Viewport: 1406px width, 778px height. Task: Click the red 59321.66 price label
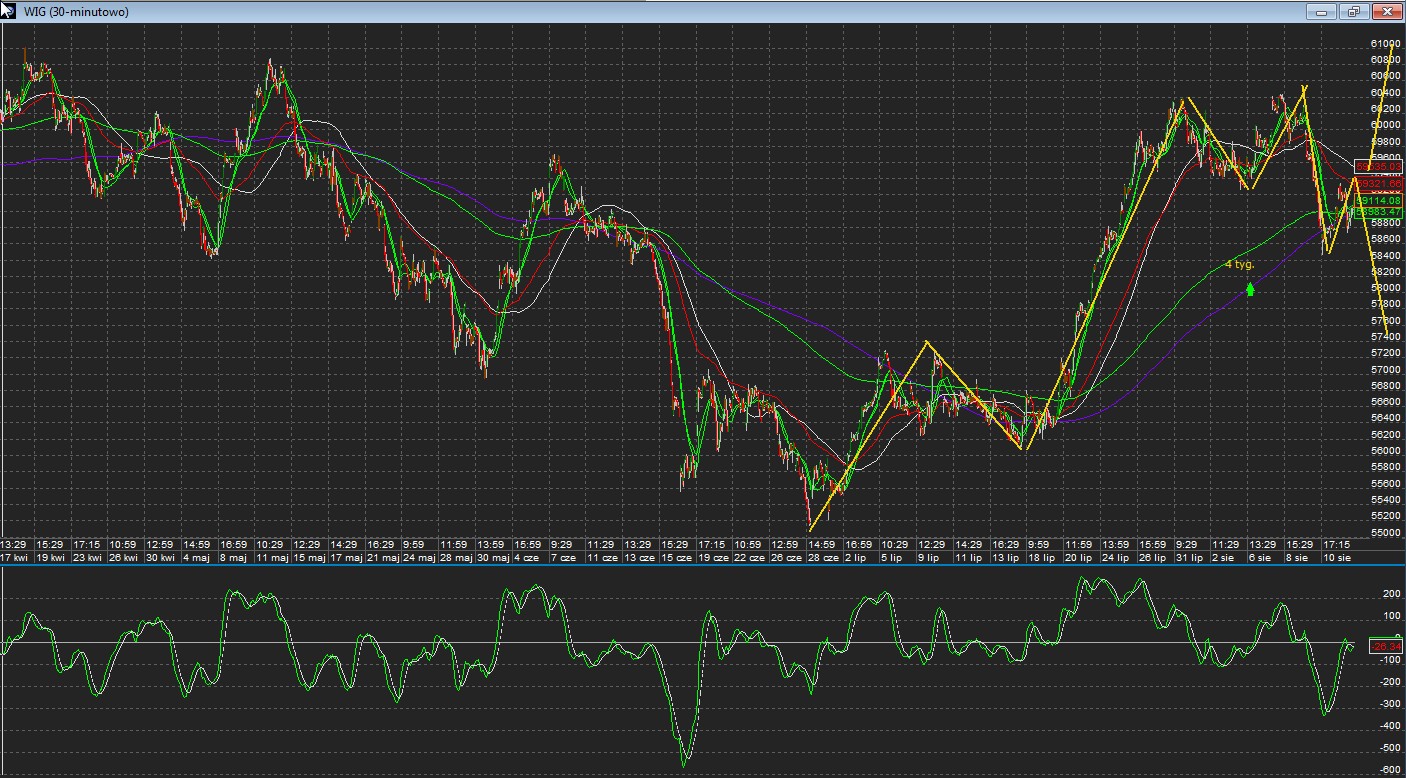point(1378,185)
